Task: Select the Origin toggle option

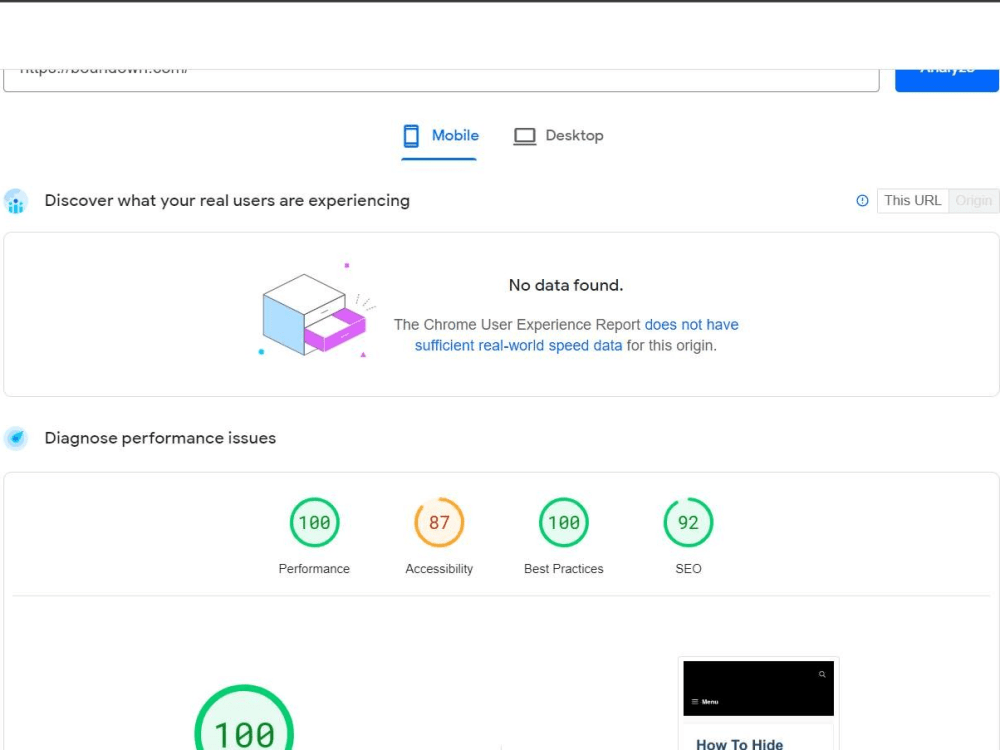Action: (973, 200)
